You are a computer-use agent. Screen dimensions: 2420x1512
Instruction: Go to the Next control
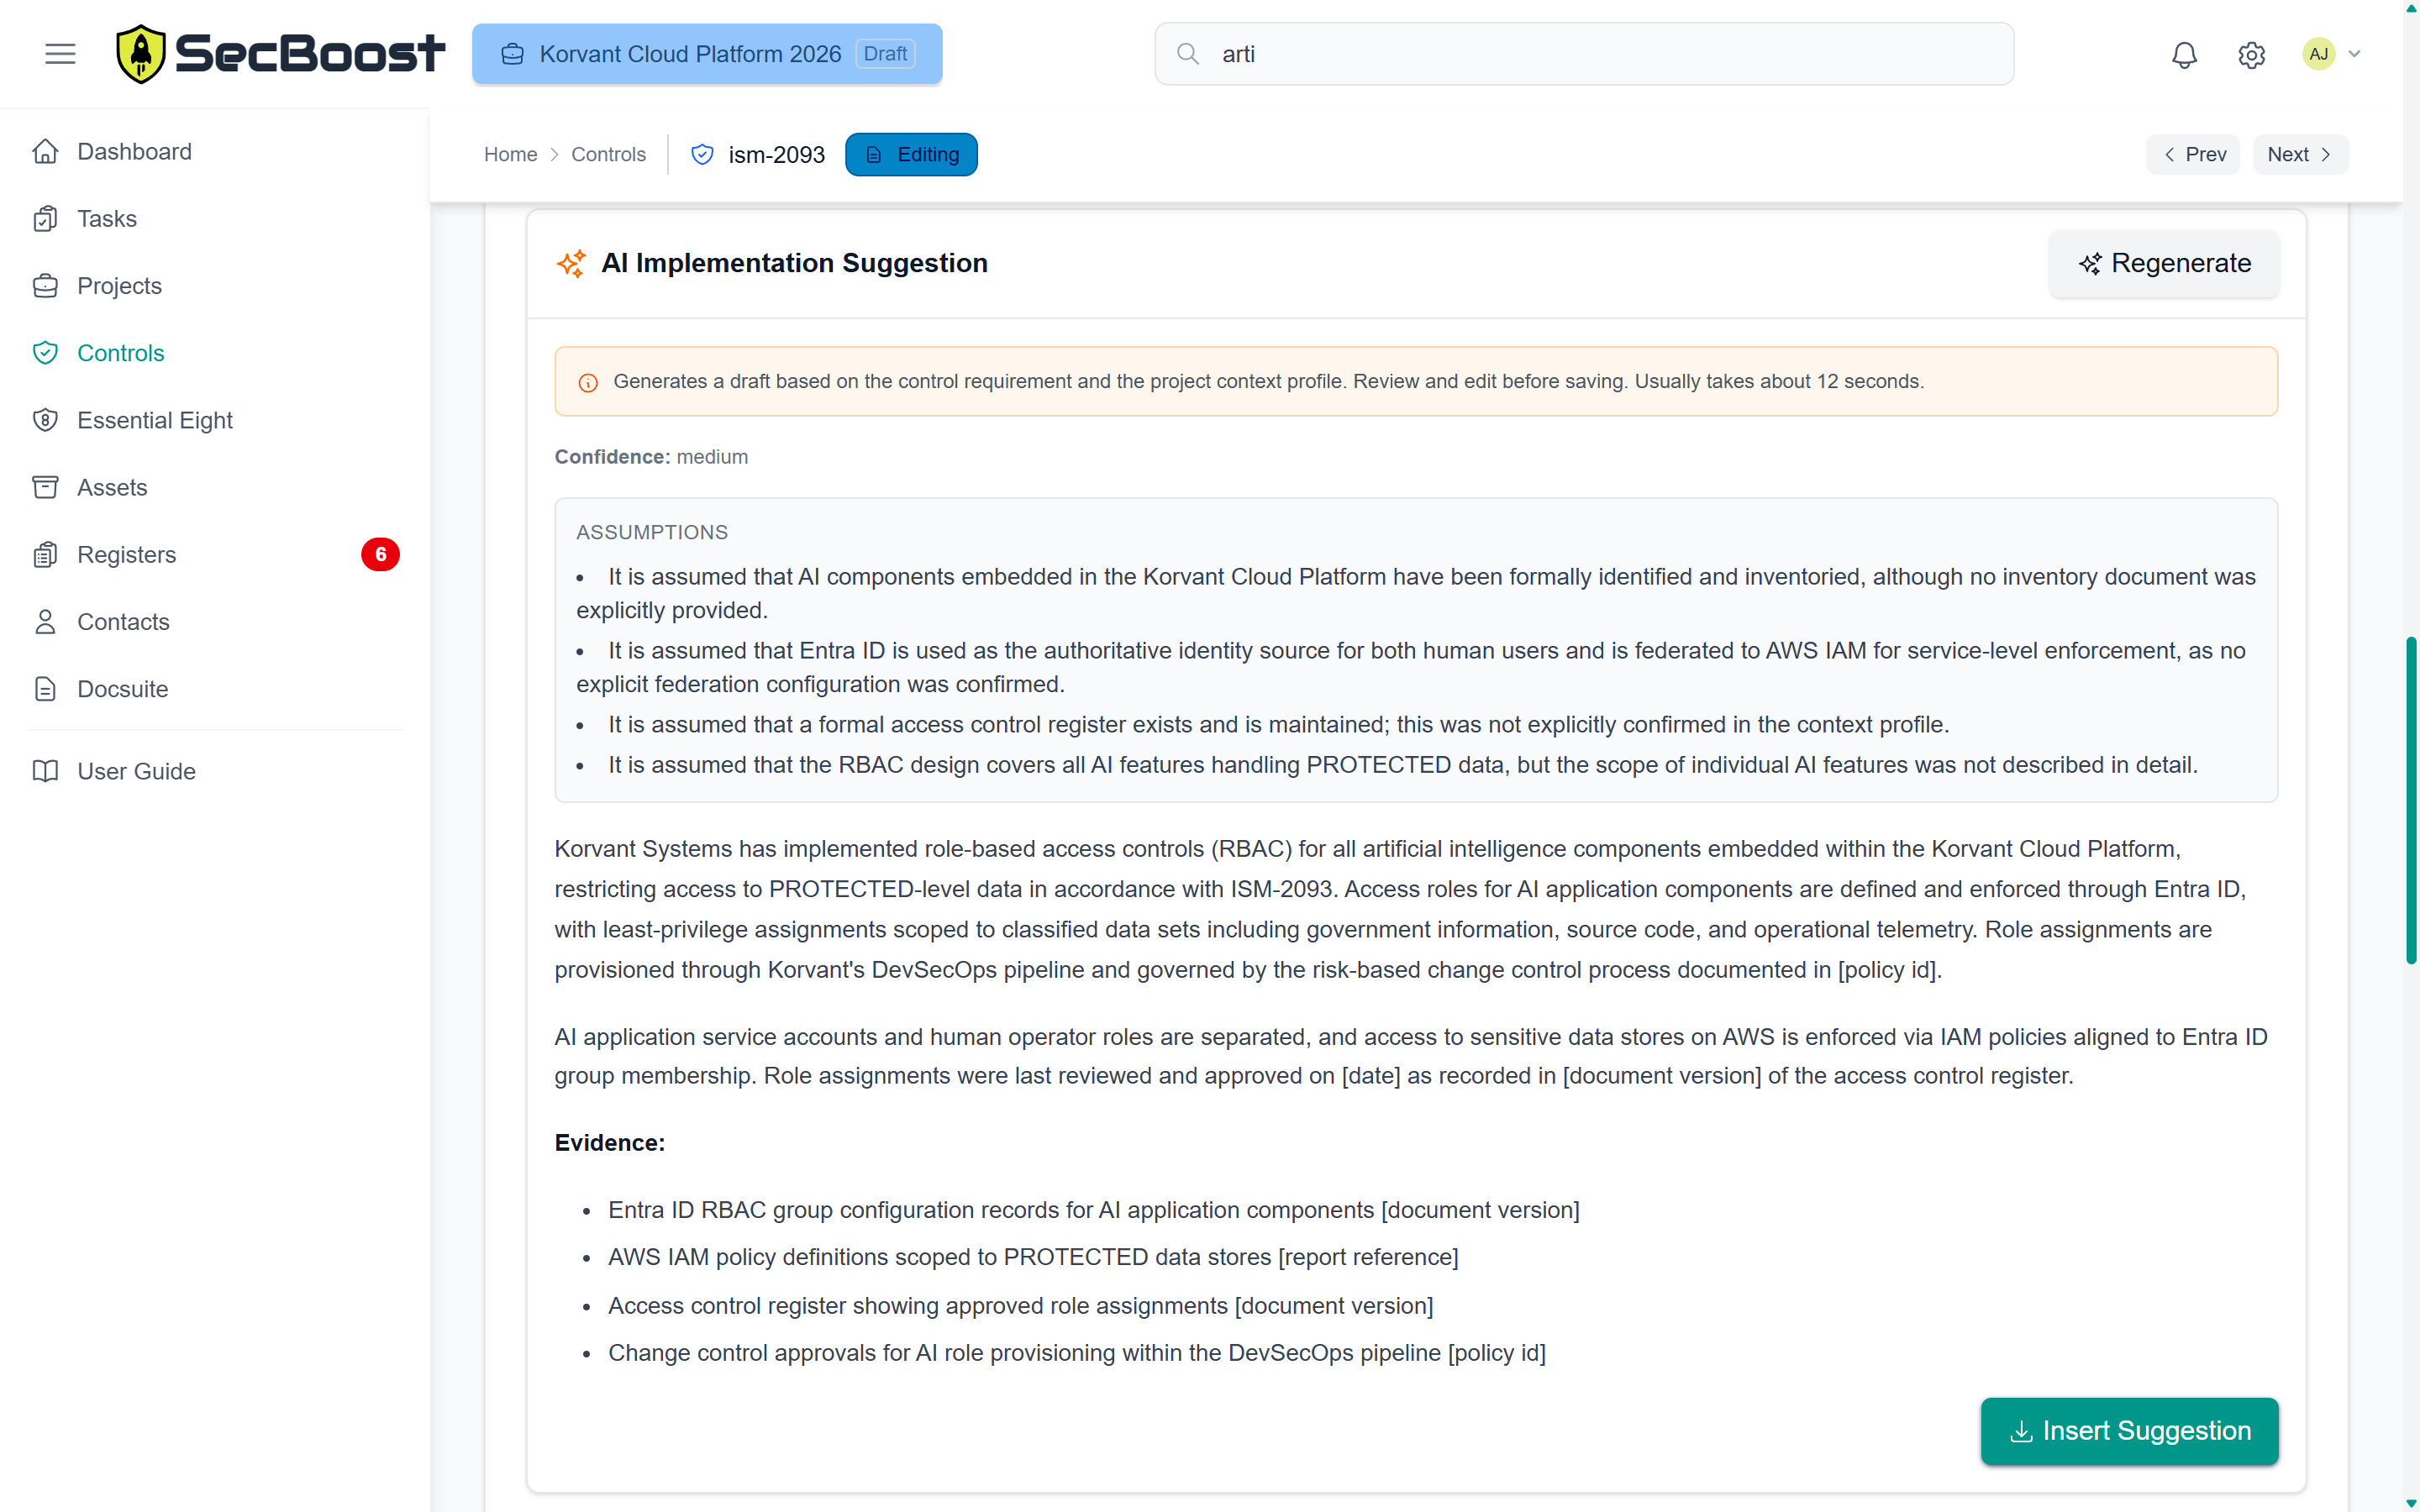[x=2299, y=155]
